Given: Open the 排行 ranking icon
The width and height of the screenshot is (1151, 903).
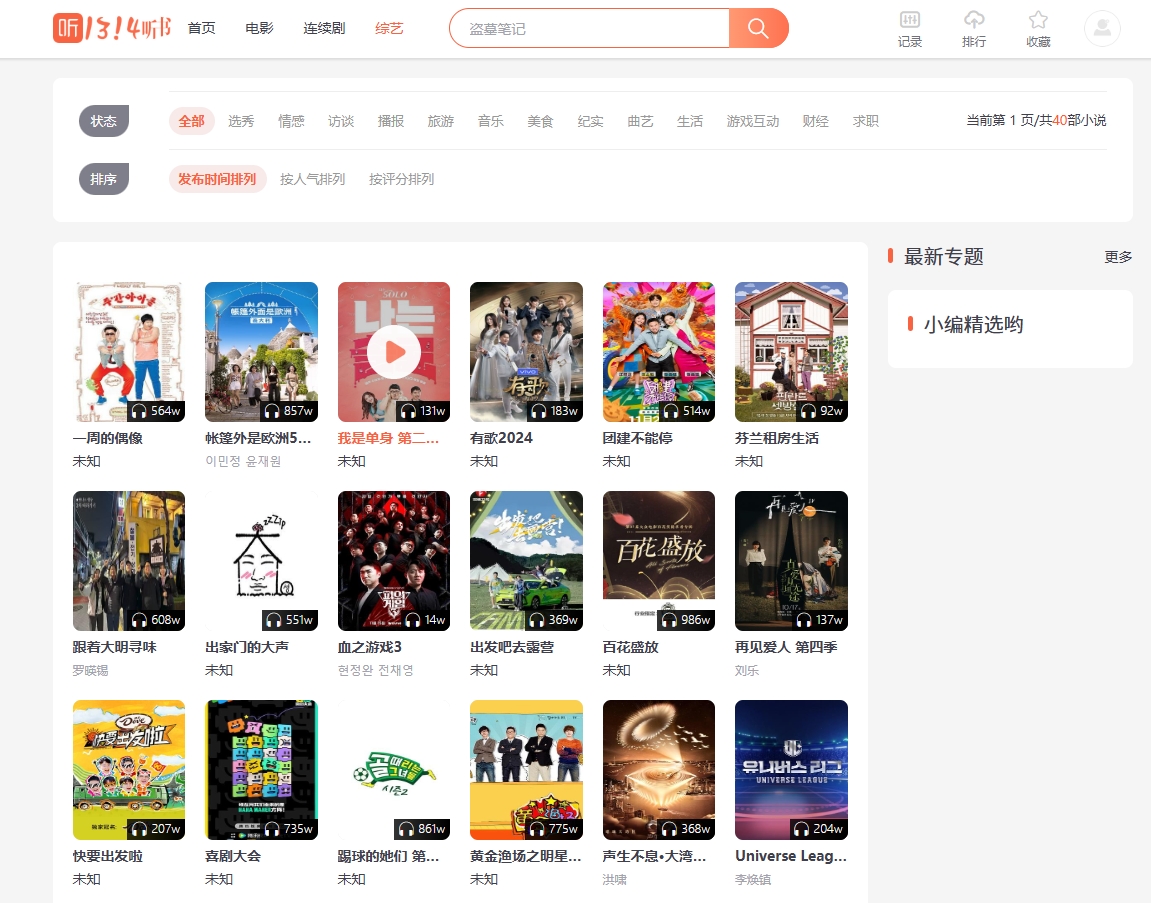Looking at the screenshot, I should point(974,29).
